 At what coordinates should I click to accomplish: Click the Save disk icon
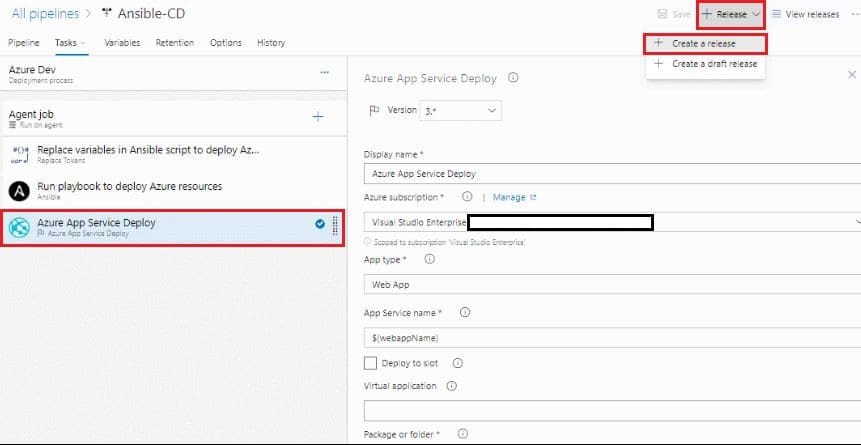point(663,14)
